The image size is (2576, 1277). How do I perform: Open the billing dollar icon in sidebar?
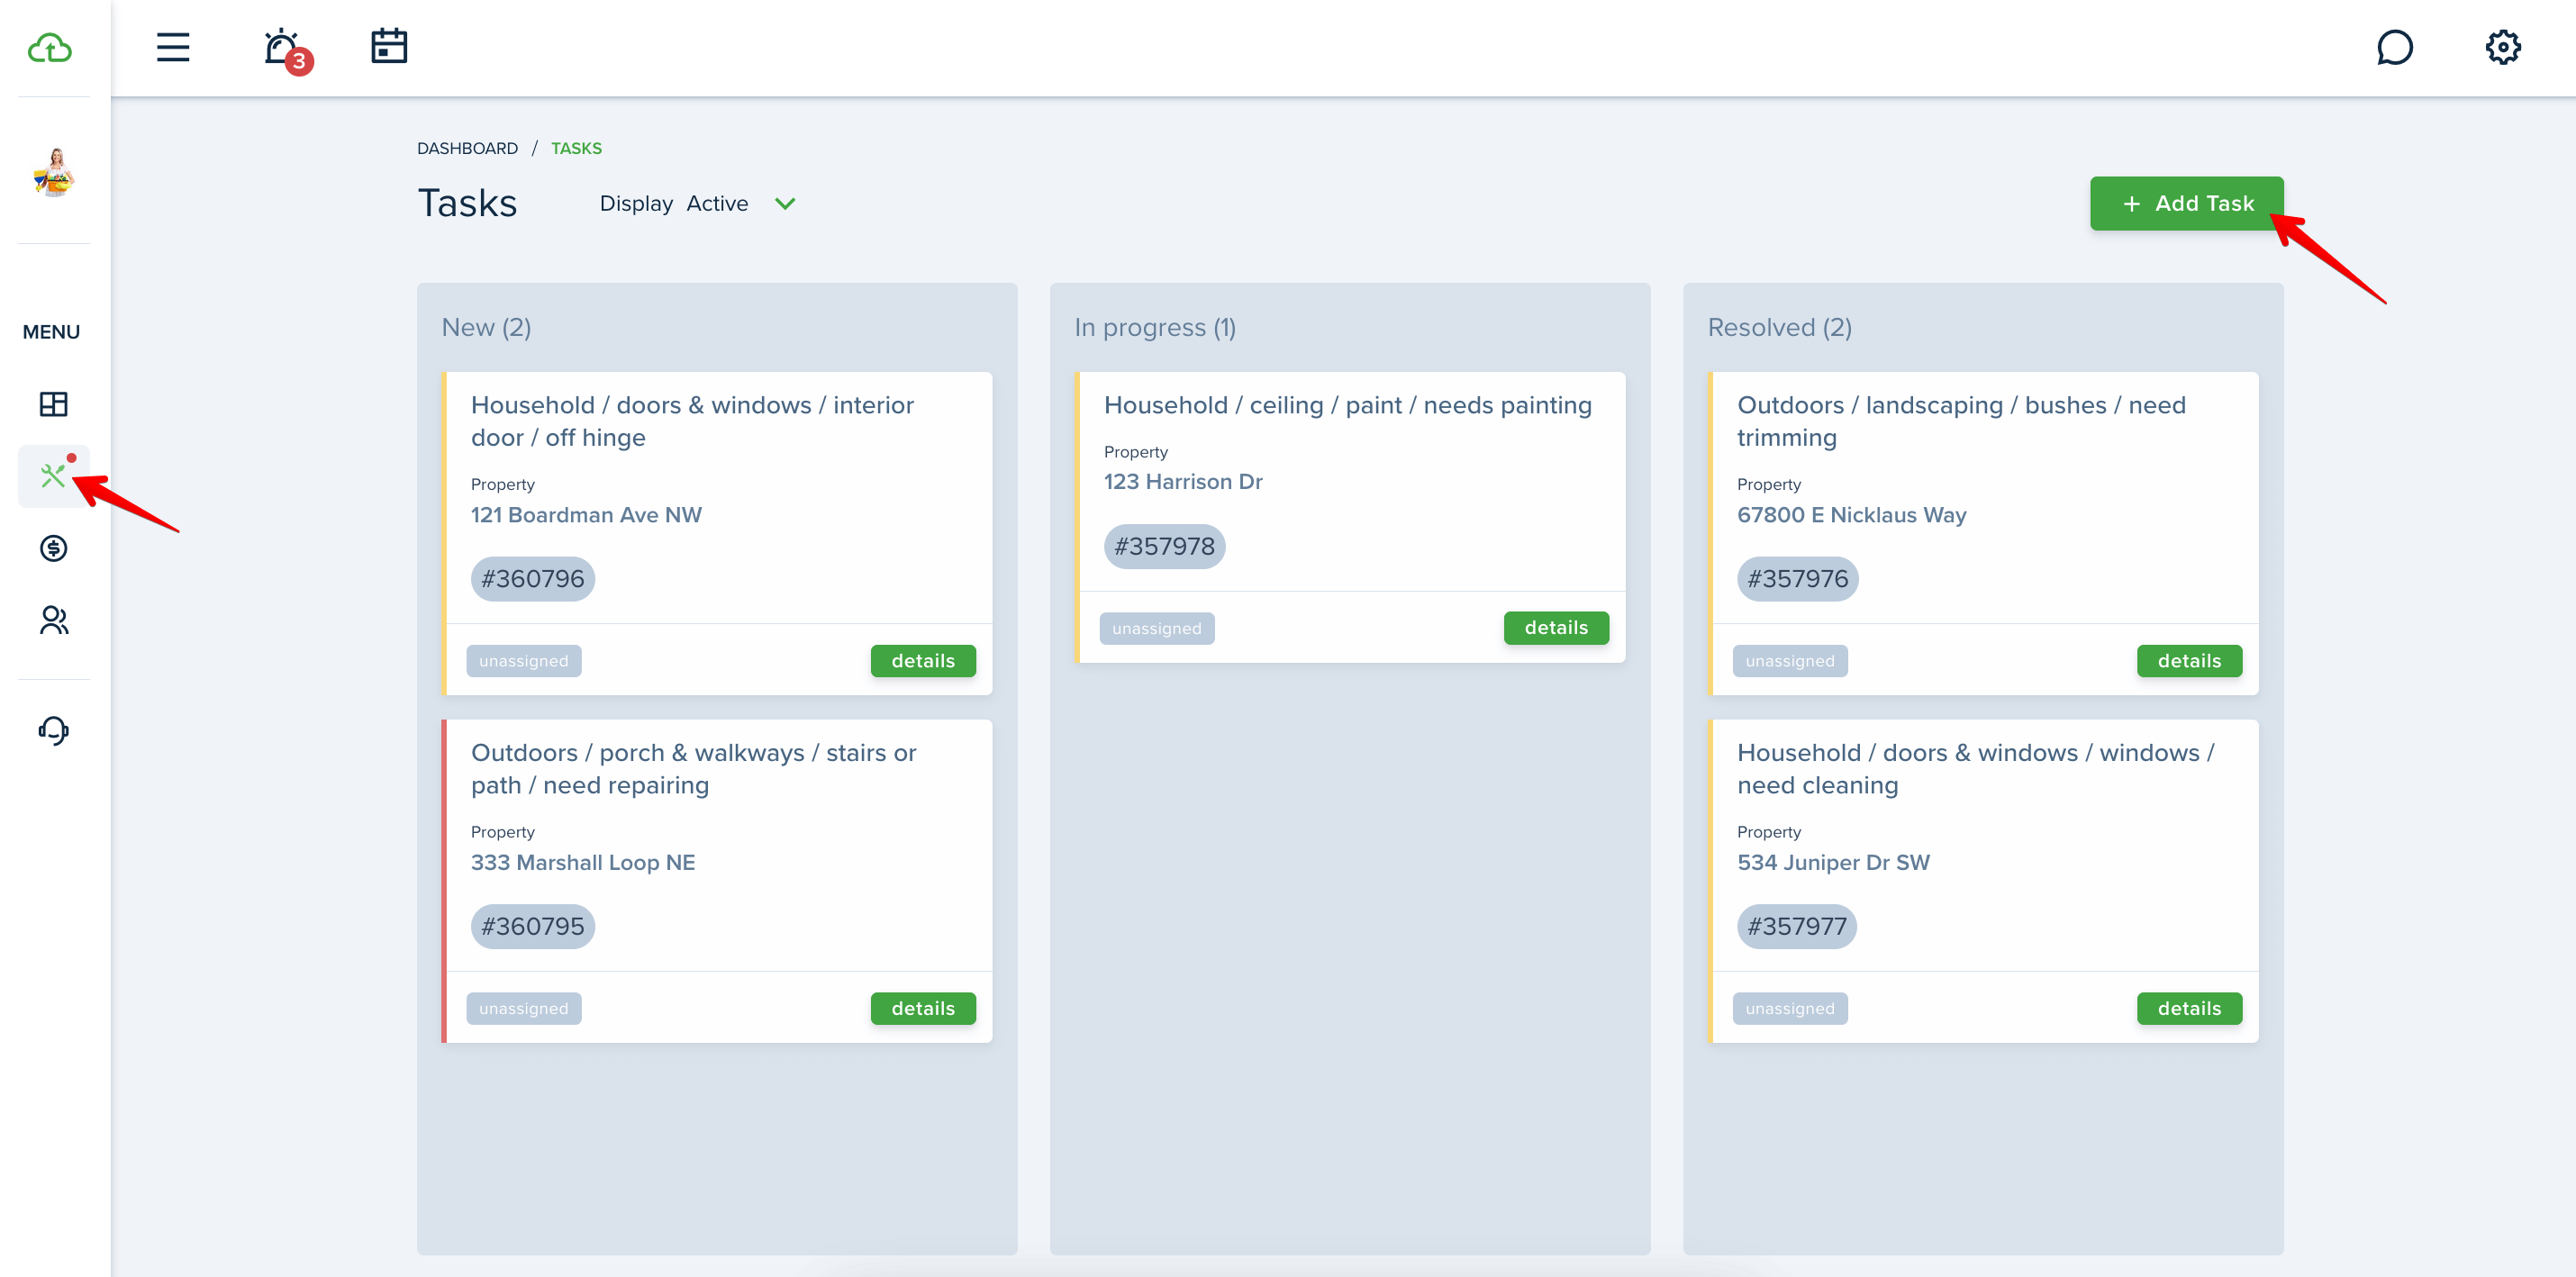tap(54, 548)
